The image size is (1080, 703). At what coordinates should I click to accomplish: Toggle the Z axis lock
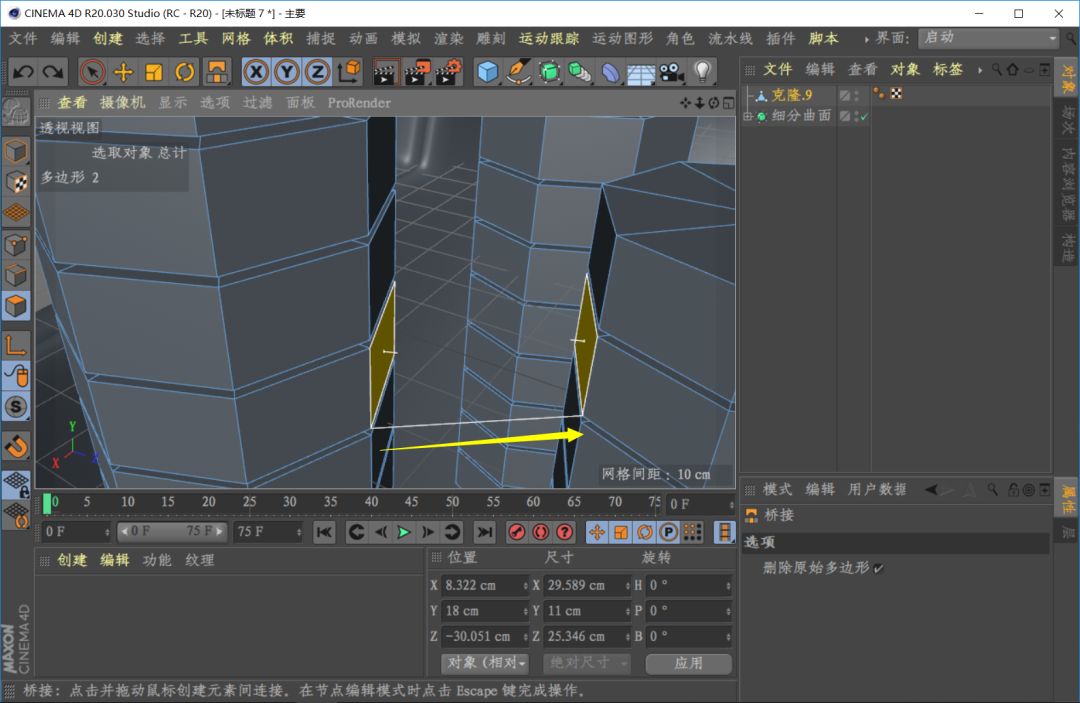[317, 72]
